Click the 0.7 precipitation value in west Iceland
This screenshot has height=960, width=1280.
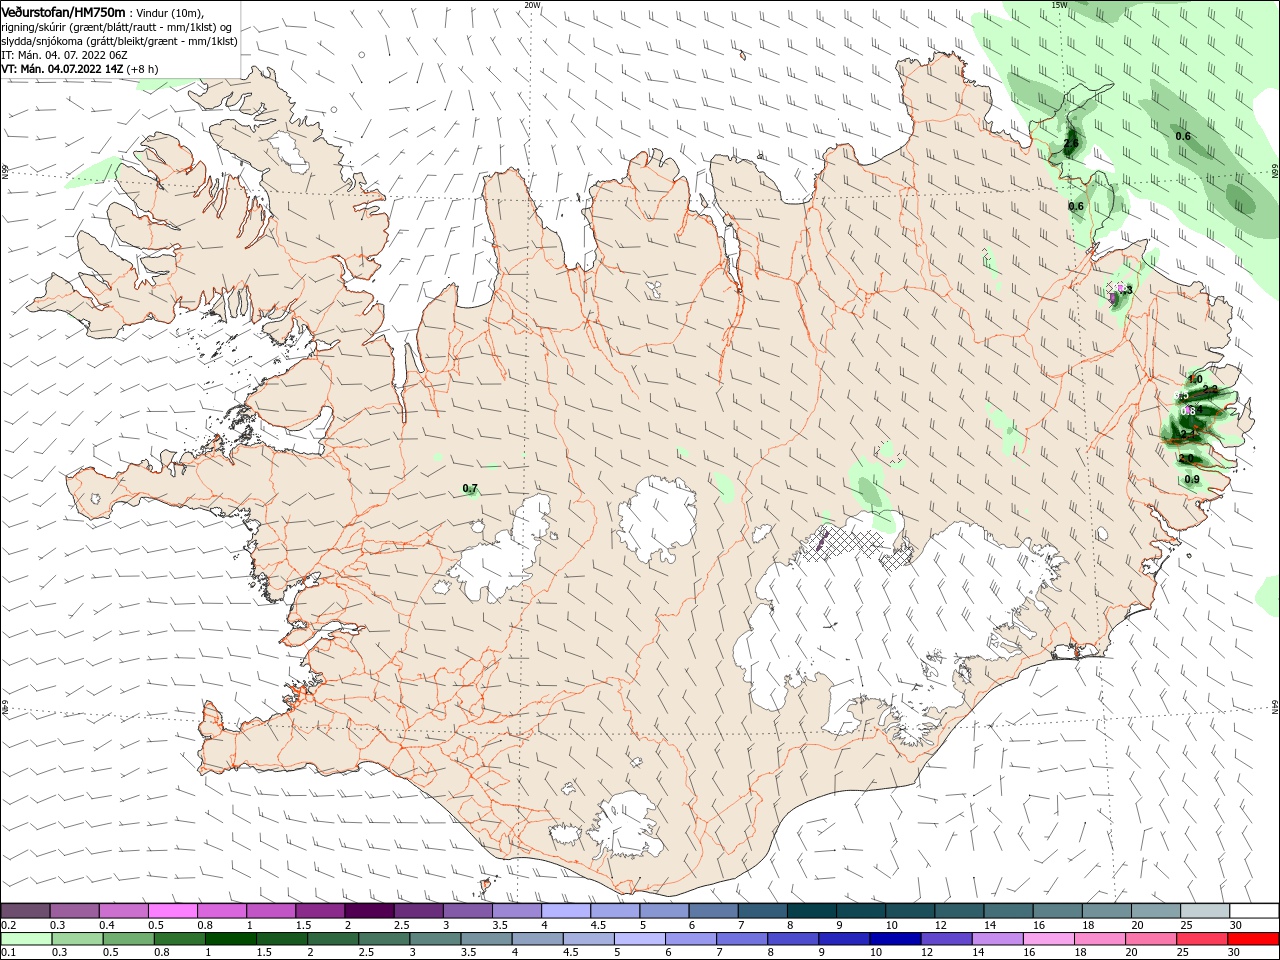[x=470, y=489]
